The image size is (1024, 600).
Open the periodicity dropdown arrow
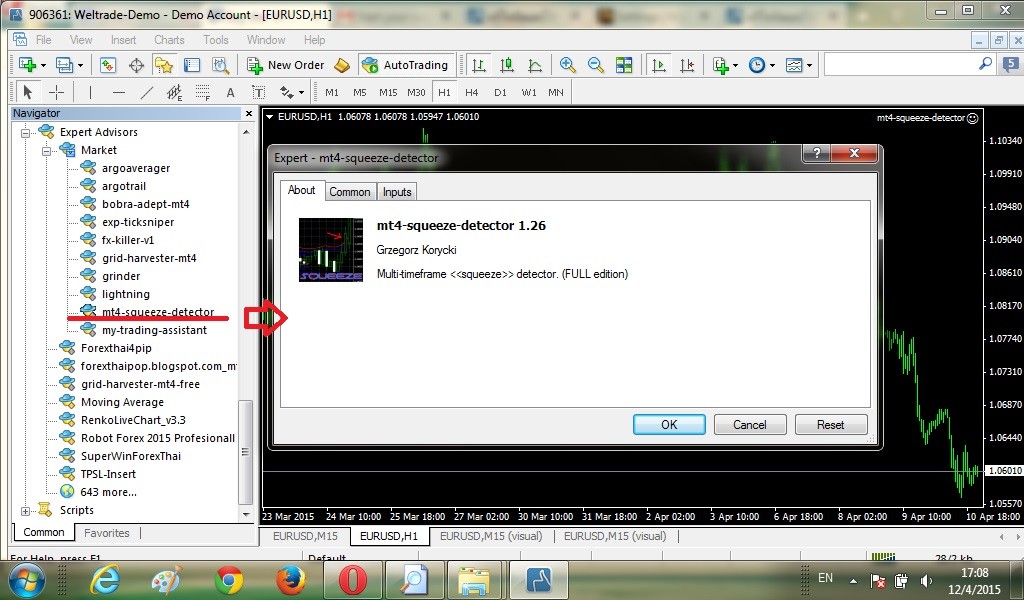pyautogui.click(x=772, y=65)
